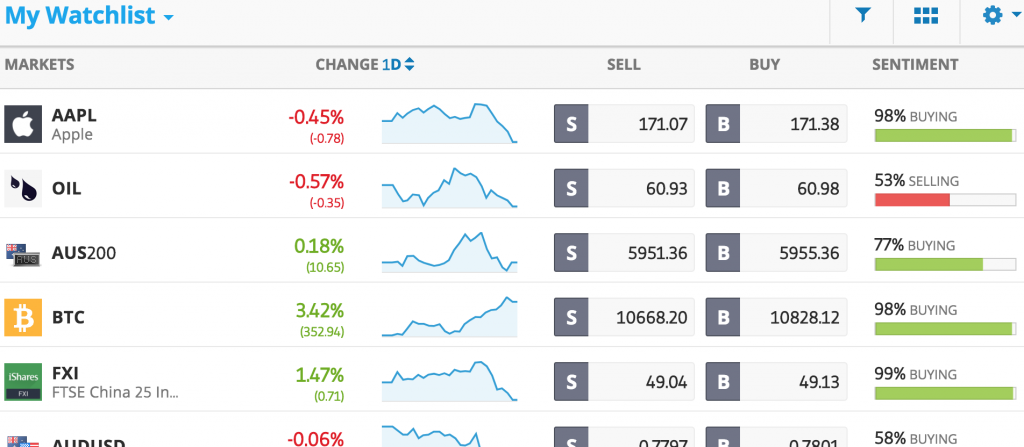Open the watchlist filter funnel icon
Image resolution: width=1024 pixels, height=447 pixels.
[x=863, y=15]
